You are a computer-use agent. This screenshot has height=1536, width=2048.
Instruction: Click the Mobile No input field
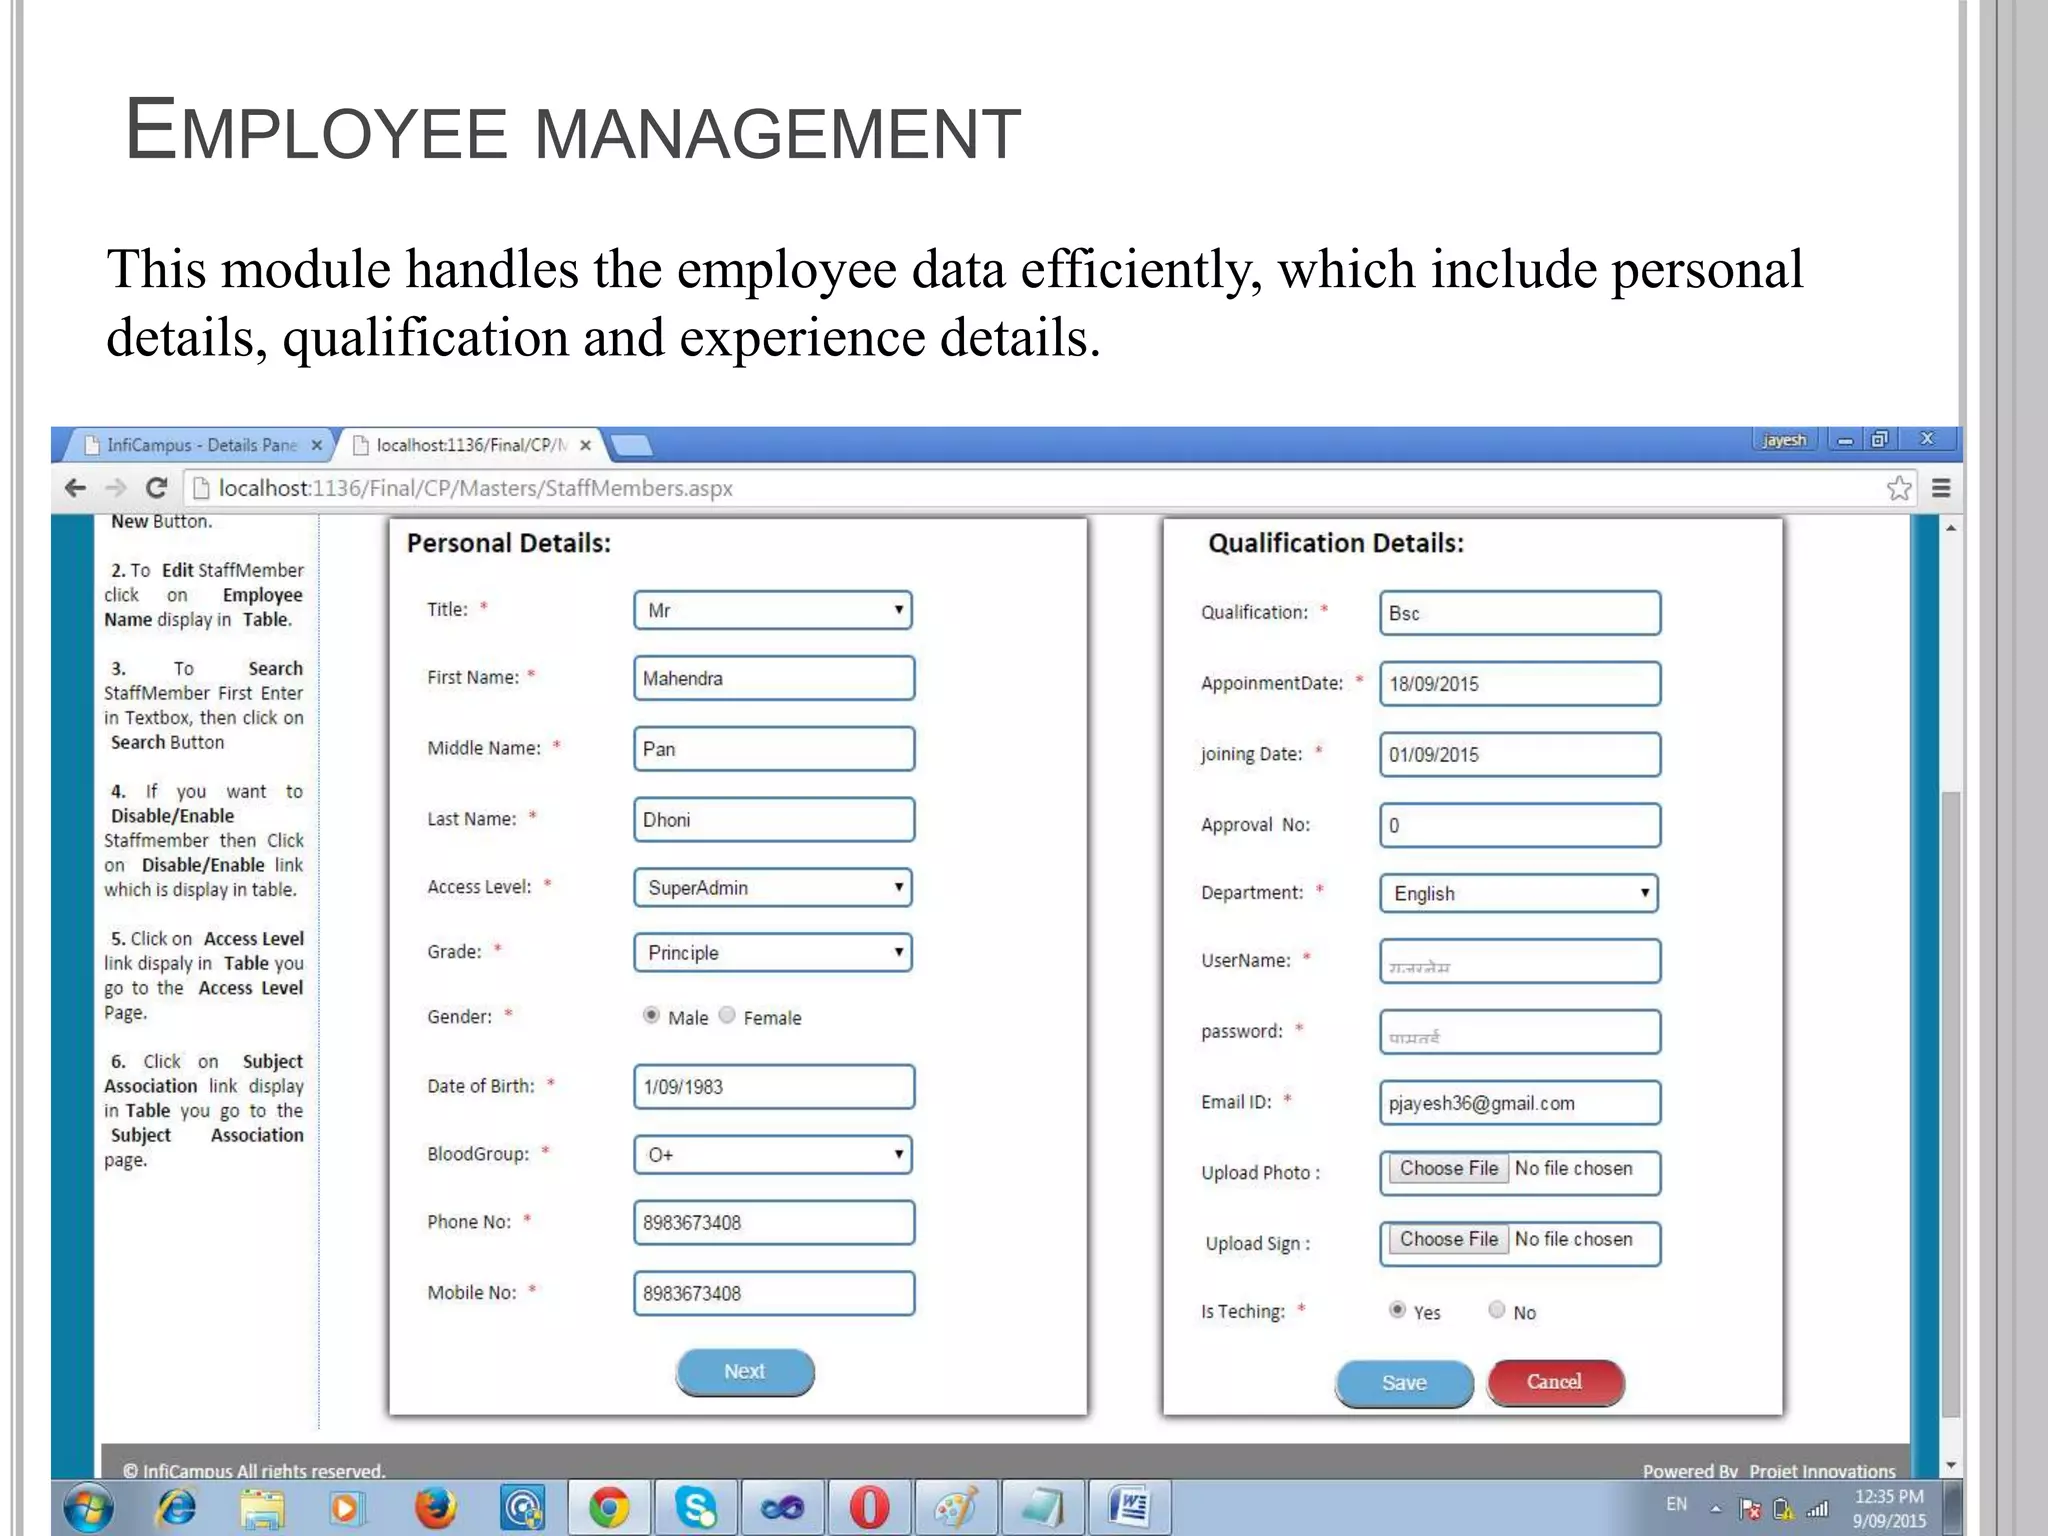pyautogui.click(x=774, y=1294)
